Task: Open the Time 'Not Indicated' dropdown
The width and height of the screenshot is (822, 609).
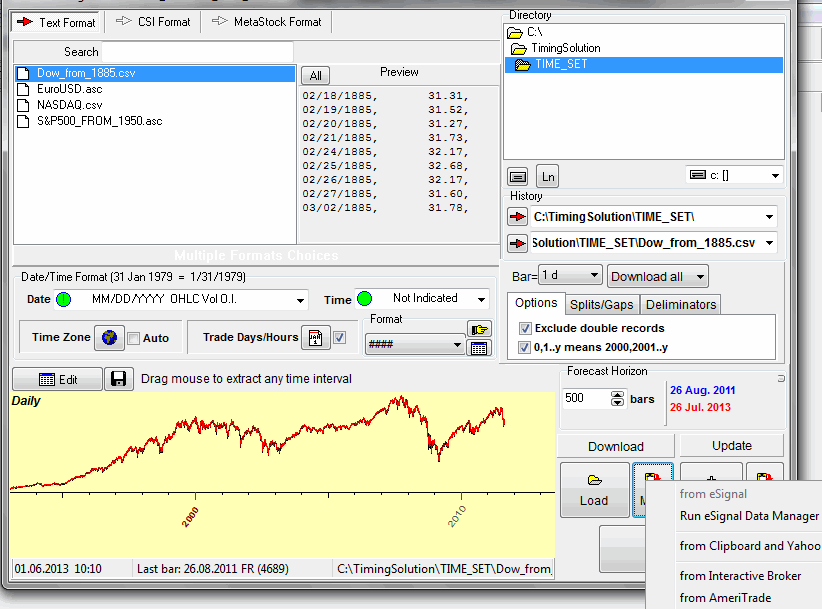Action: pos(481,299)
